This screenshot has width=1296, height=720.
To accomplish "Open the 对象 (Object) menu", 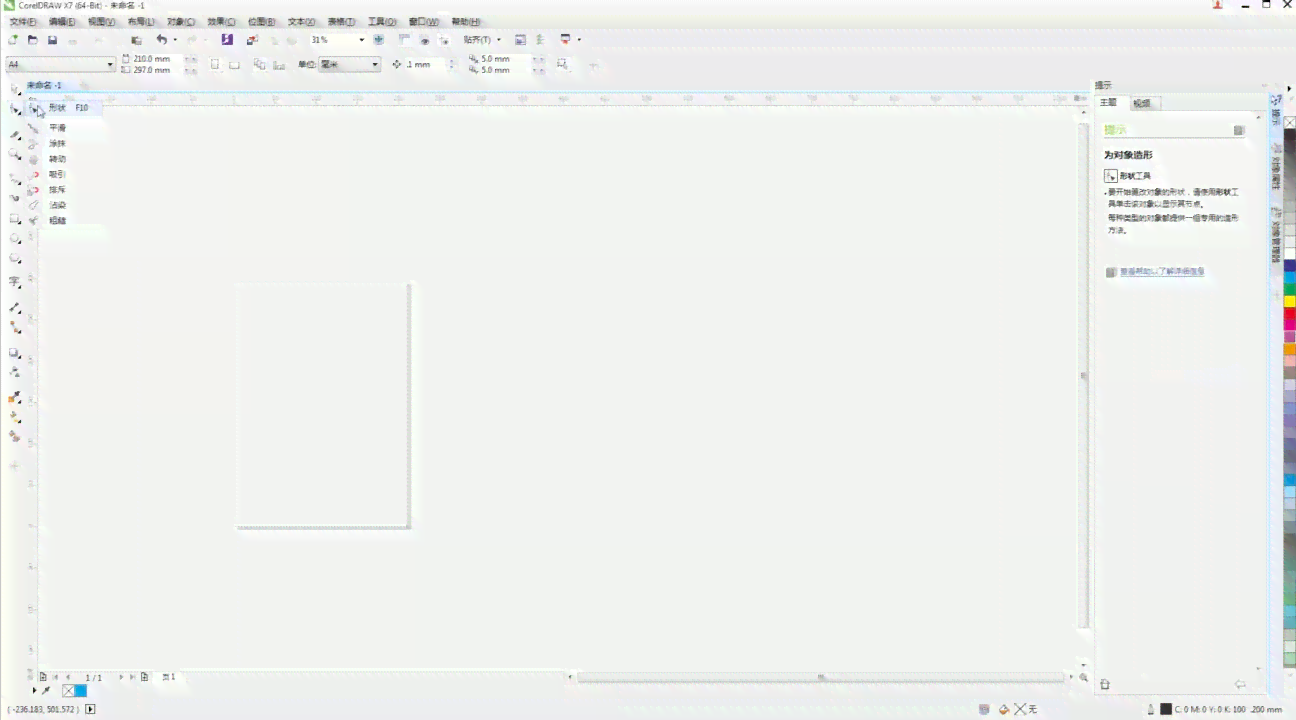I will [x=181, y=21].
